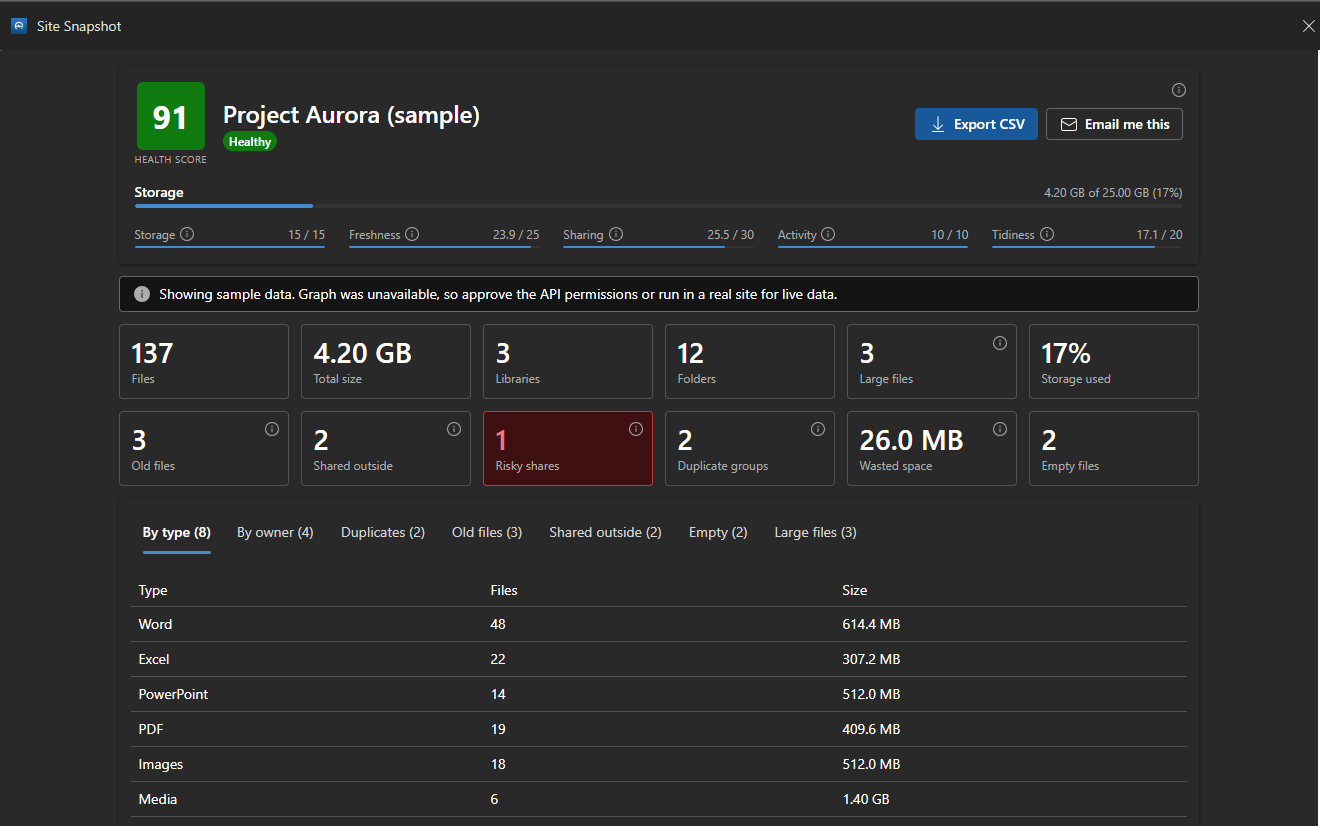The height and width of the screenshot is (826, 1320).
Task: Click the info icon on the Risky shares card
Action: [636, 429]
